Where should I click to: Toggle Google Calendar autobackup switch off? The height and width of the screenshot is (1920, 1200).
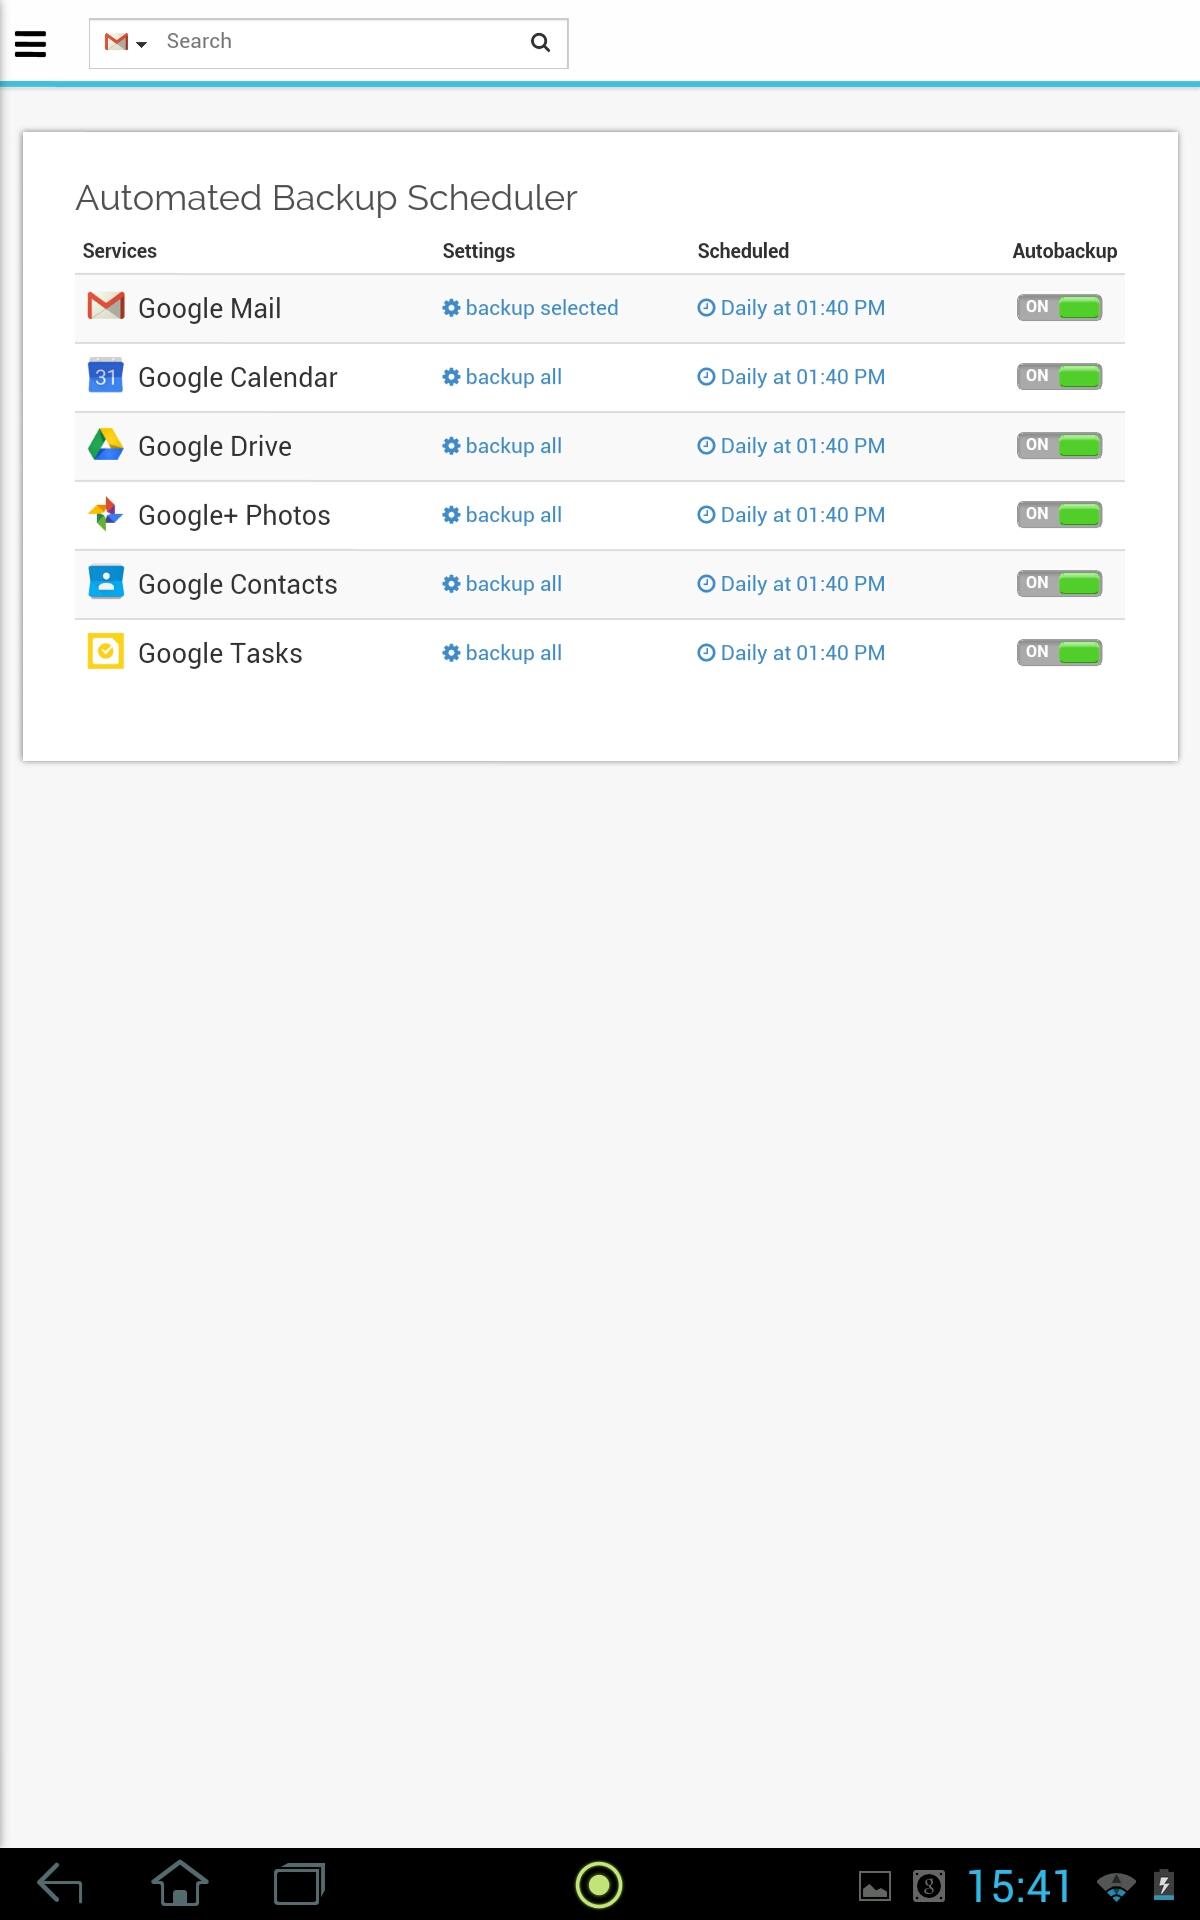pos(1060,376)
